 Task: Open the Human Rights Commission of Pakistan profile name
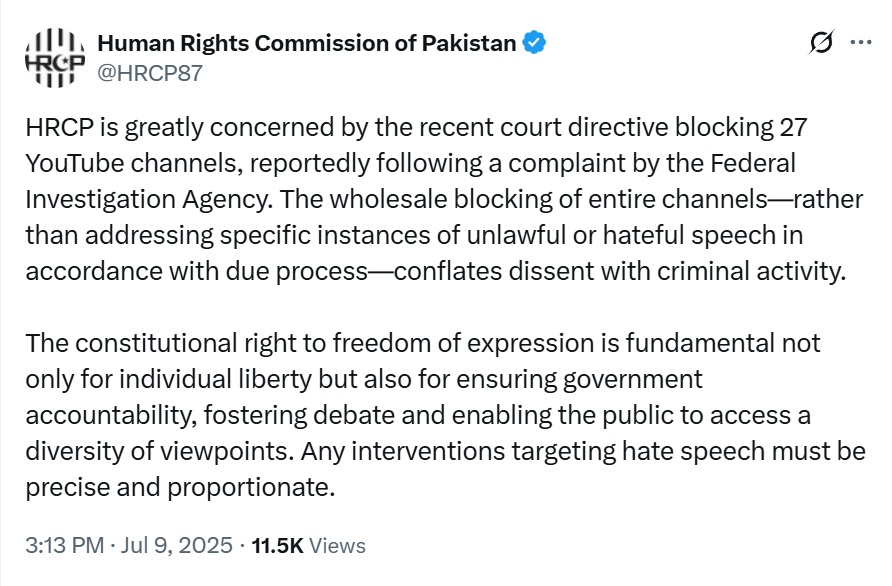click(307, 43)
